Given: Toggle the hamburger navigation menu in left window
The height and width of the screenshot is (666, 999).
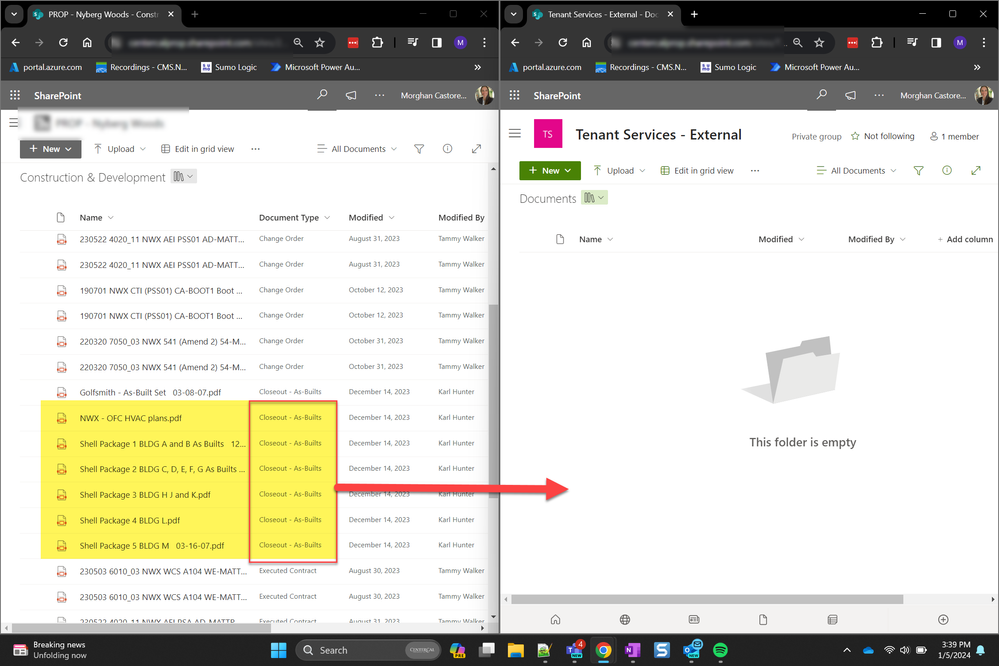Looking at the screenshot, I should pos(13,122).
